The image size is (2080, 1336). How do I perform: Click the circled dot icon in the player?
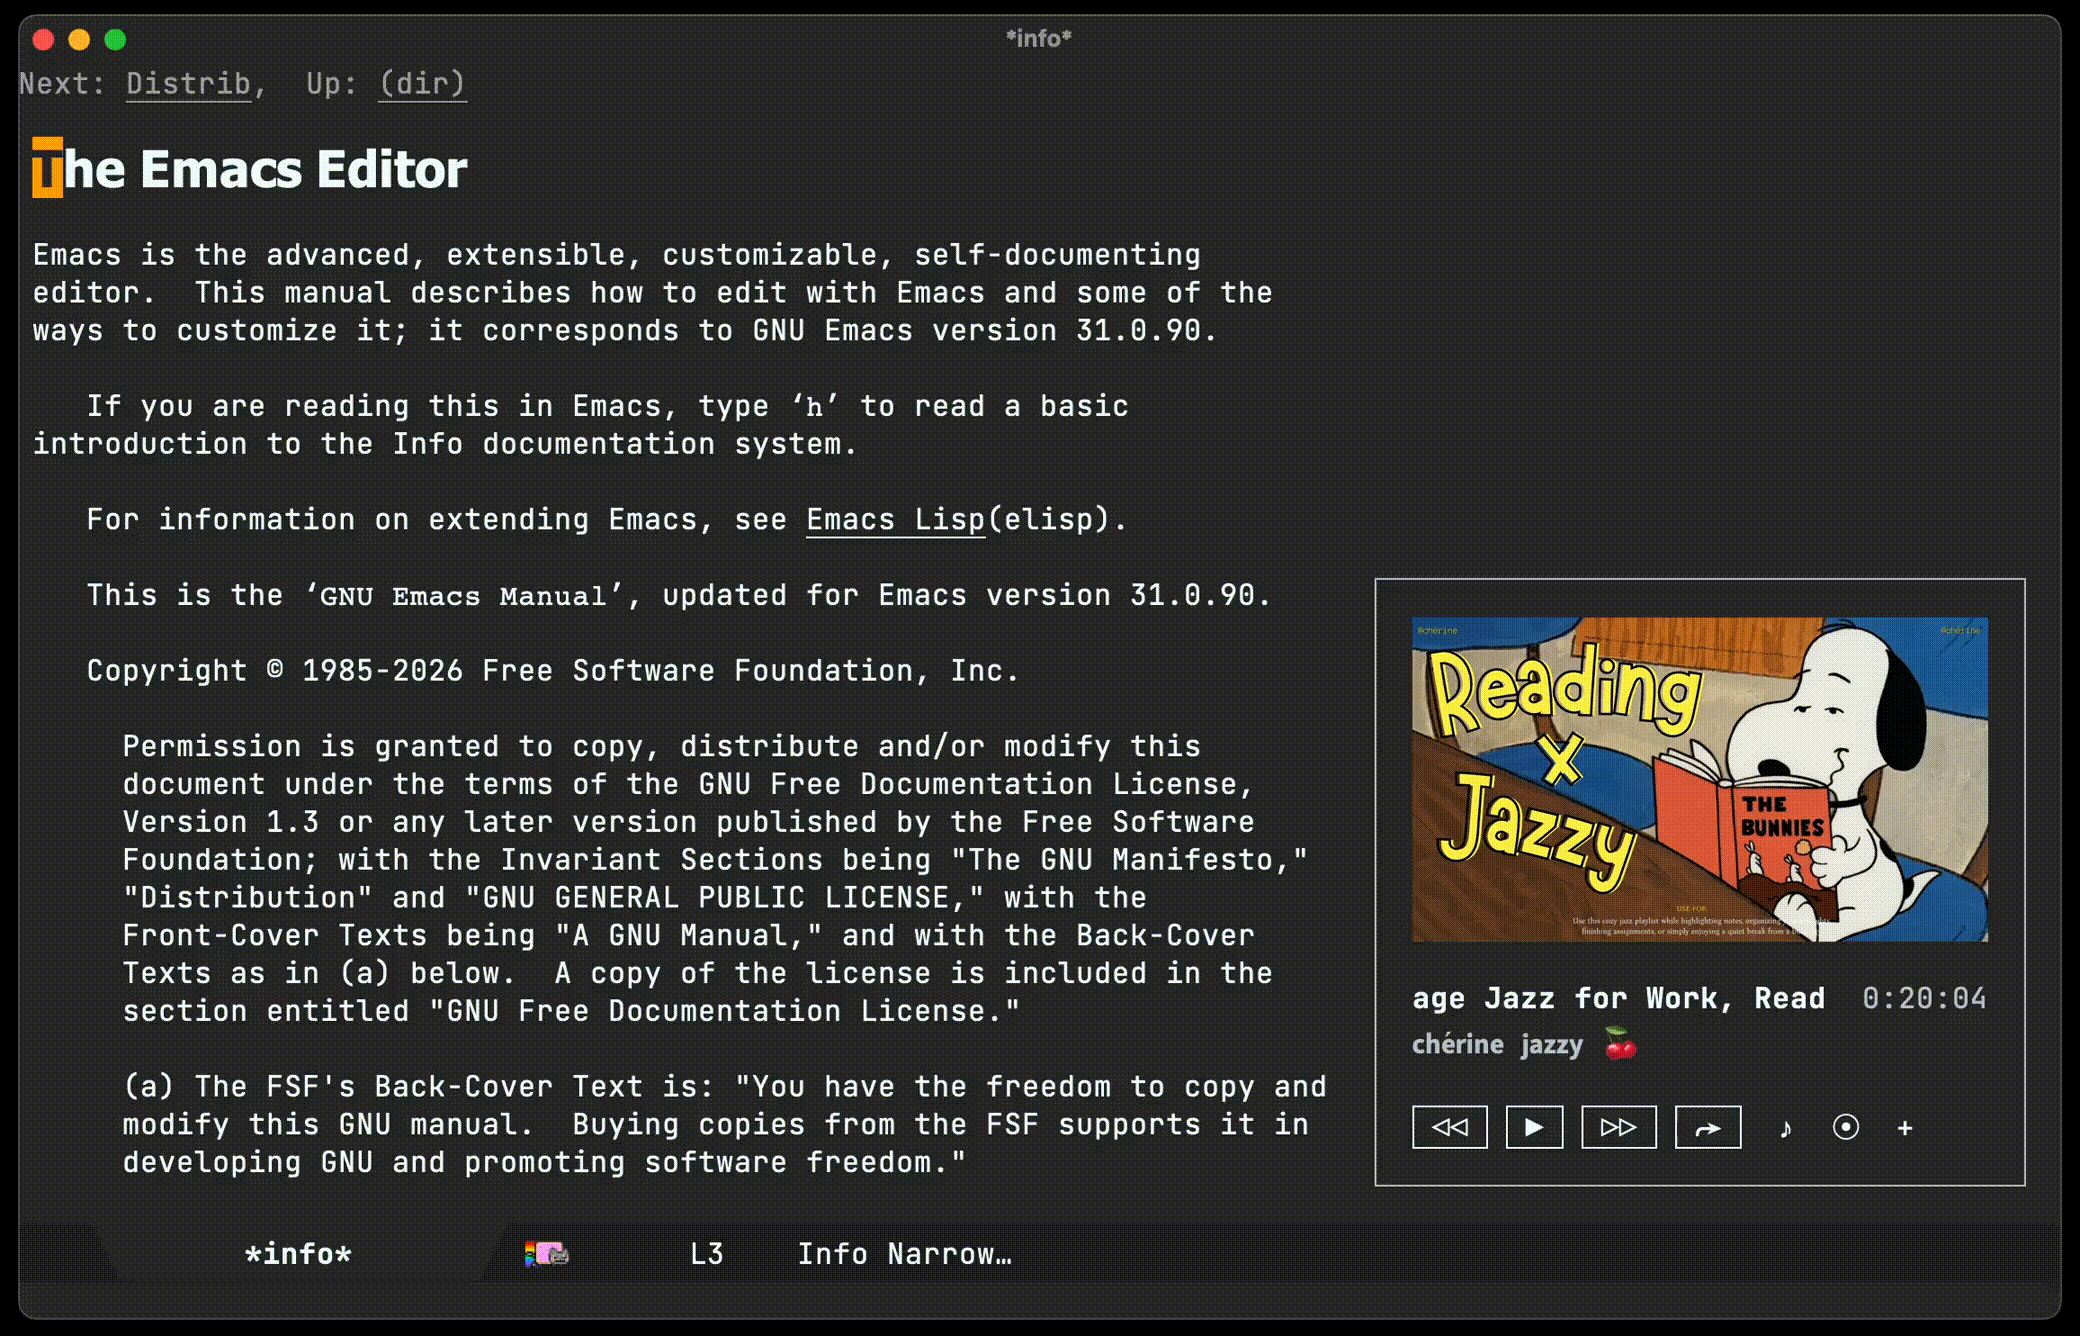[1846, 1127]
